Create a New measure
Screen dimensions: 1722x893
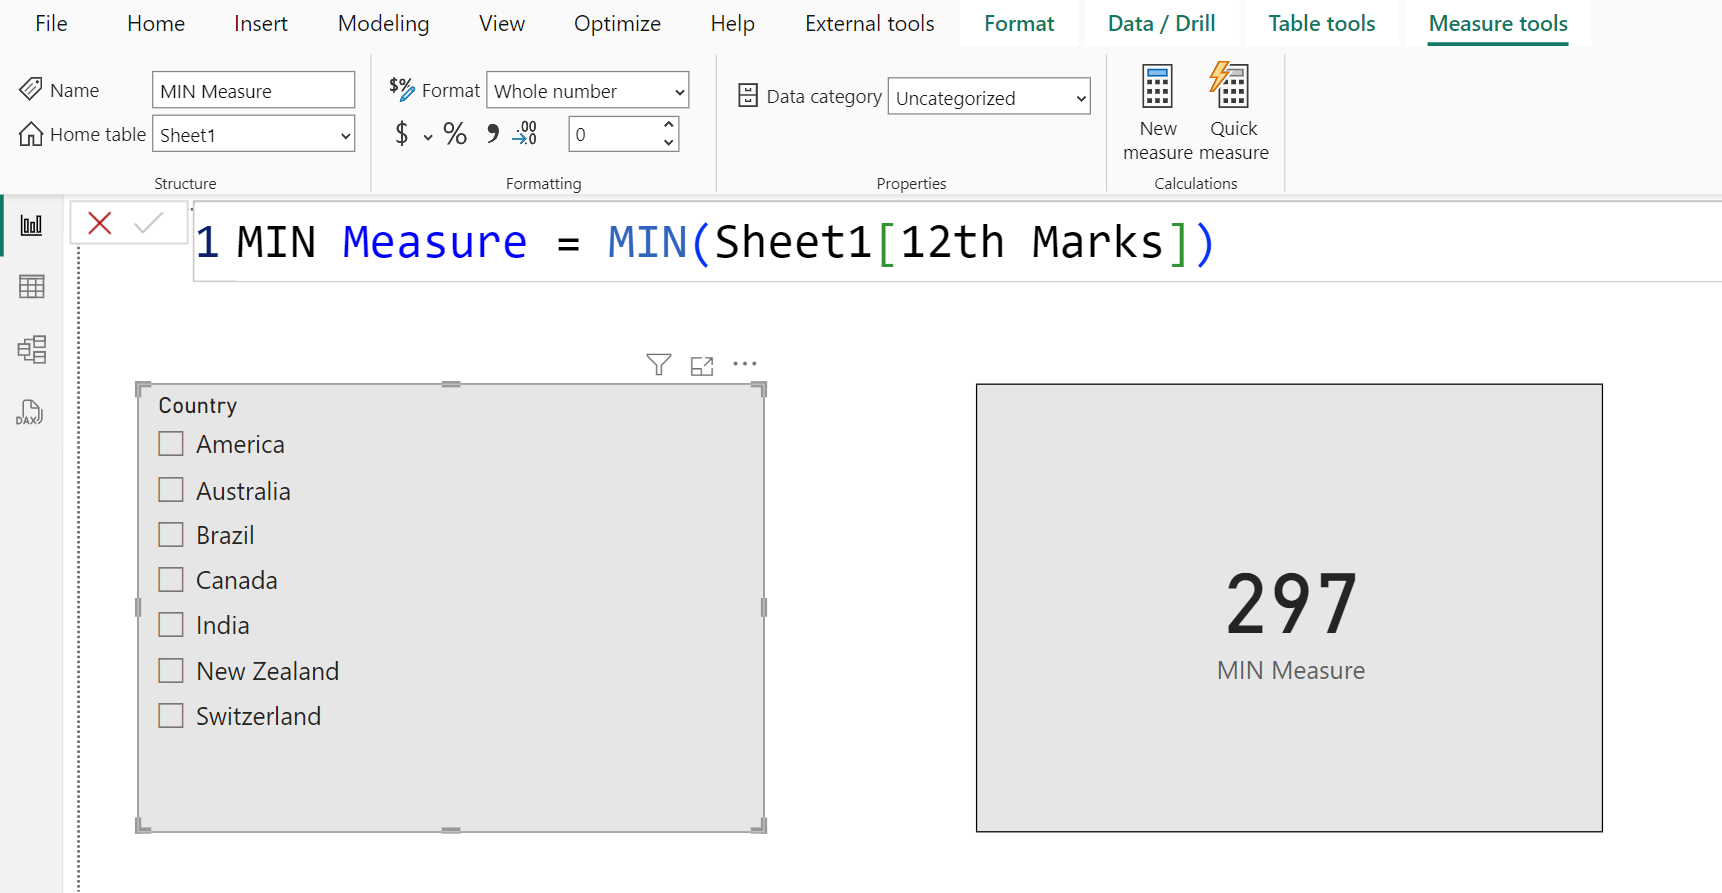click(x=1157, y=112)
